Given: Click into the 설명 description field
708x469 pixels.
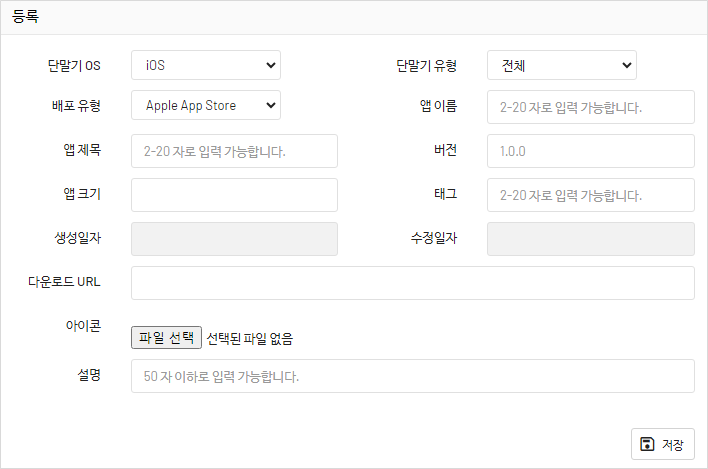Looking at the screenshot, I should pyautogui.click(x=412, y=376).
